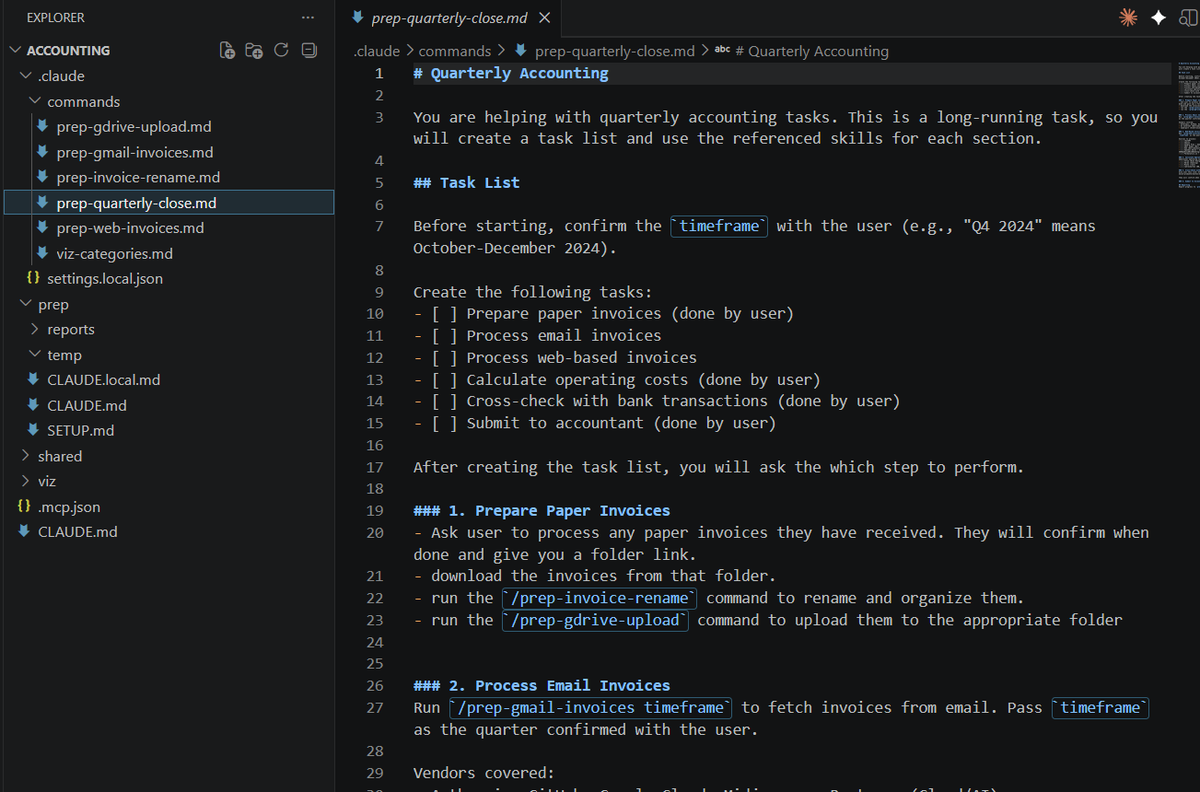The width and height of the screenshot is (1200, 792).
Task: Click 'Calculate operating costs' task line
Action: 617,380
